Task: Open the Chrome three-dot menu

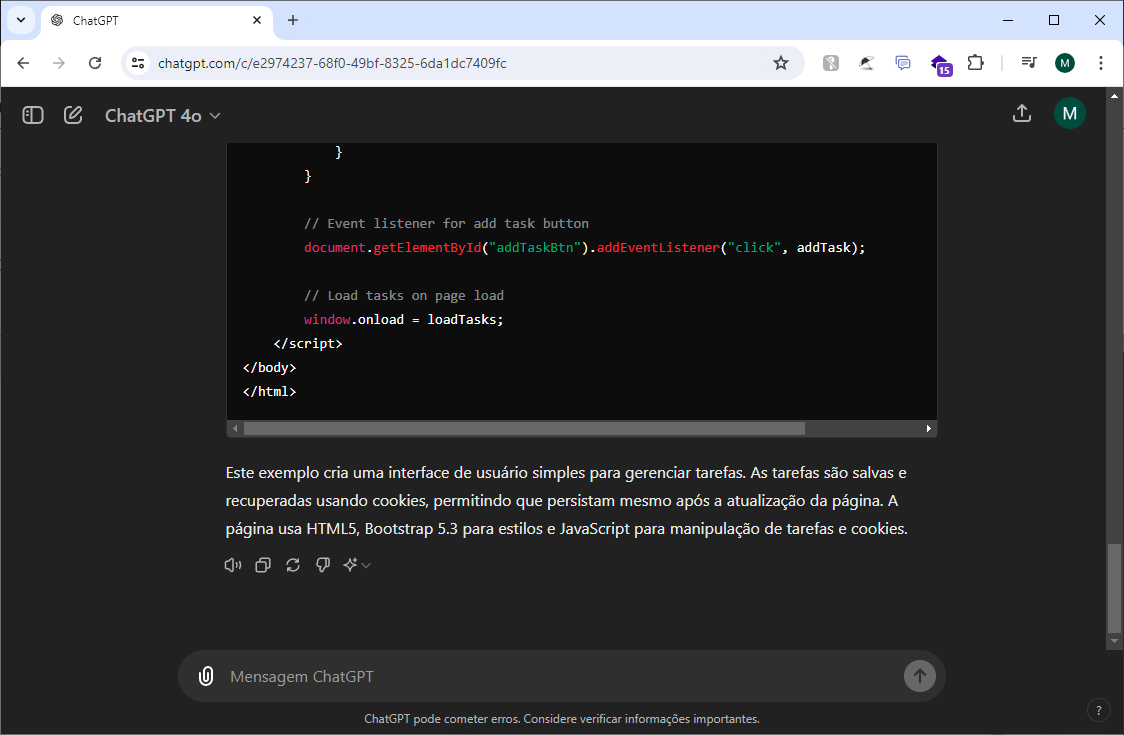Action: [x=1100, y=63]
